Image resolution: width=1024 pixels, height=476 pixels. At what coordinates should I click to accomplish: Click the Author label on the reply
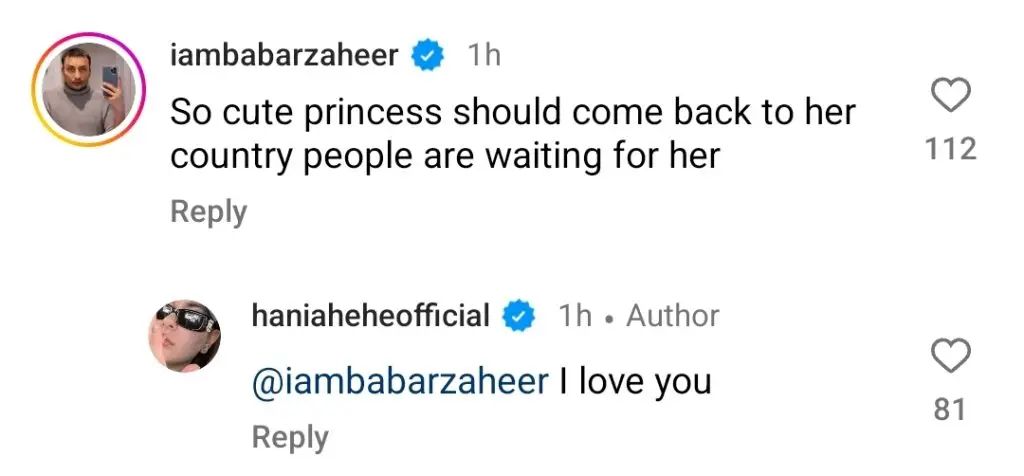pyautogui.click(x=673, y=317)
